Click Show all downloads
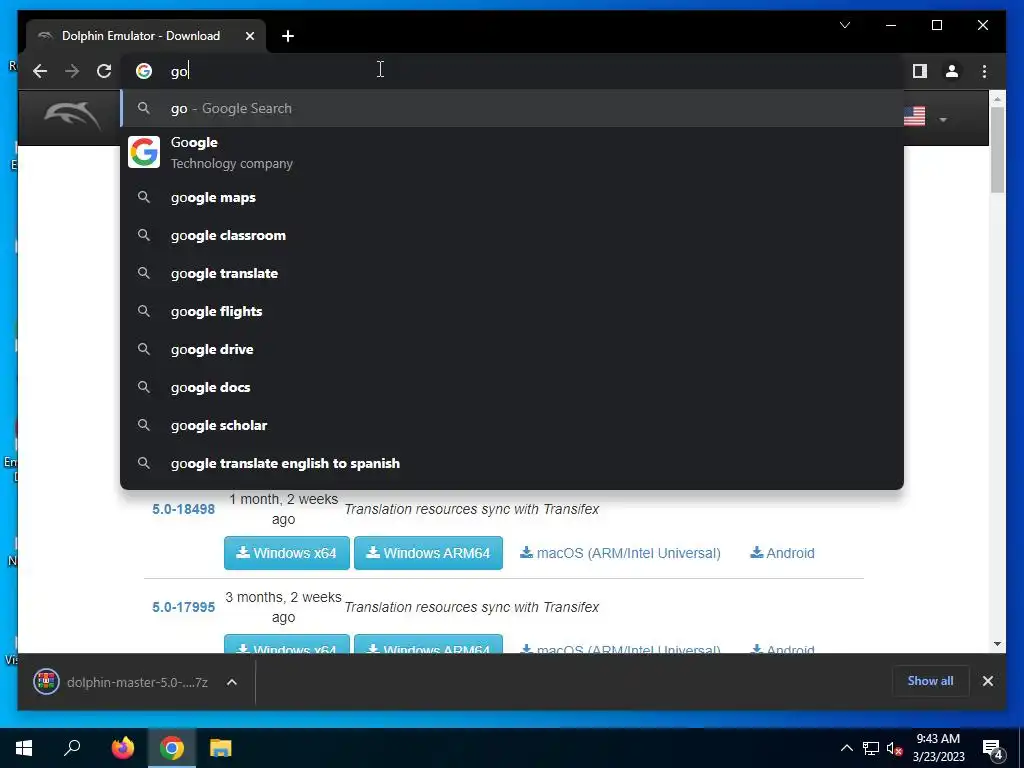 (x=930, y=681)
